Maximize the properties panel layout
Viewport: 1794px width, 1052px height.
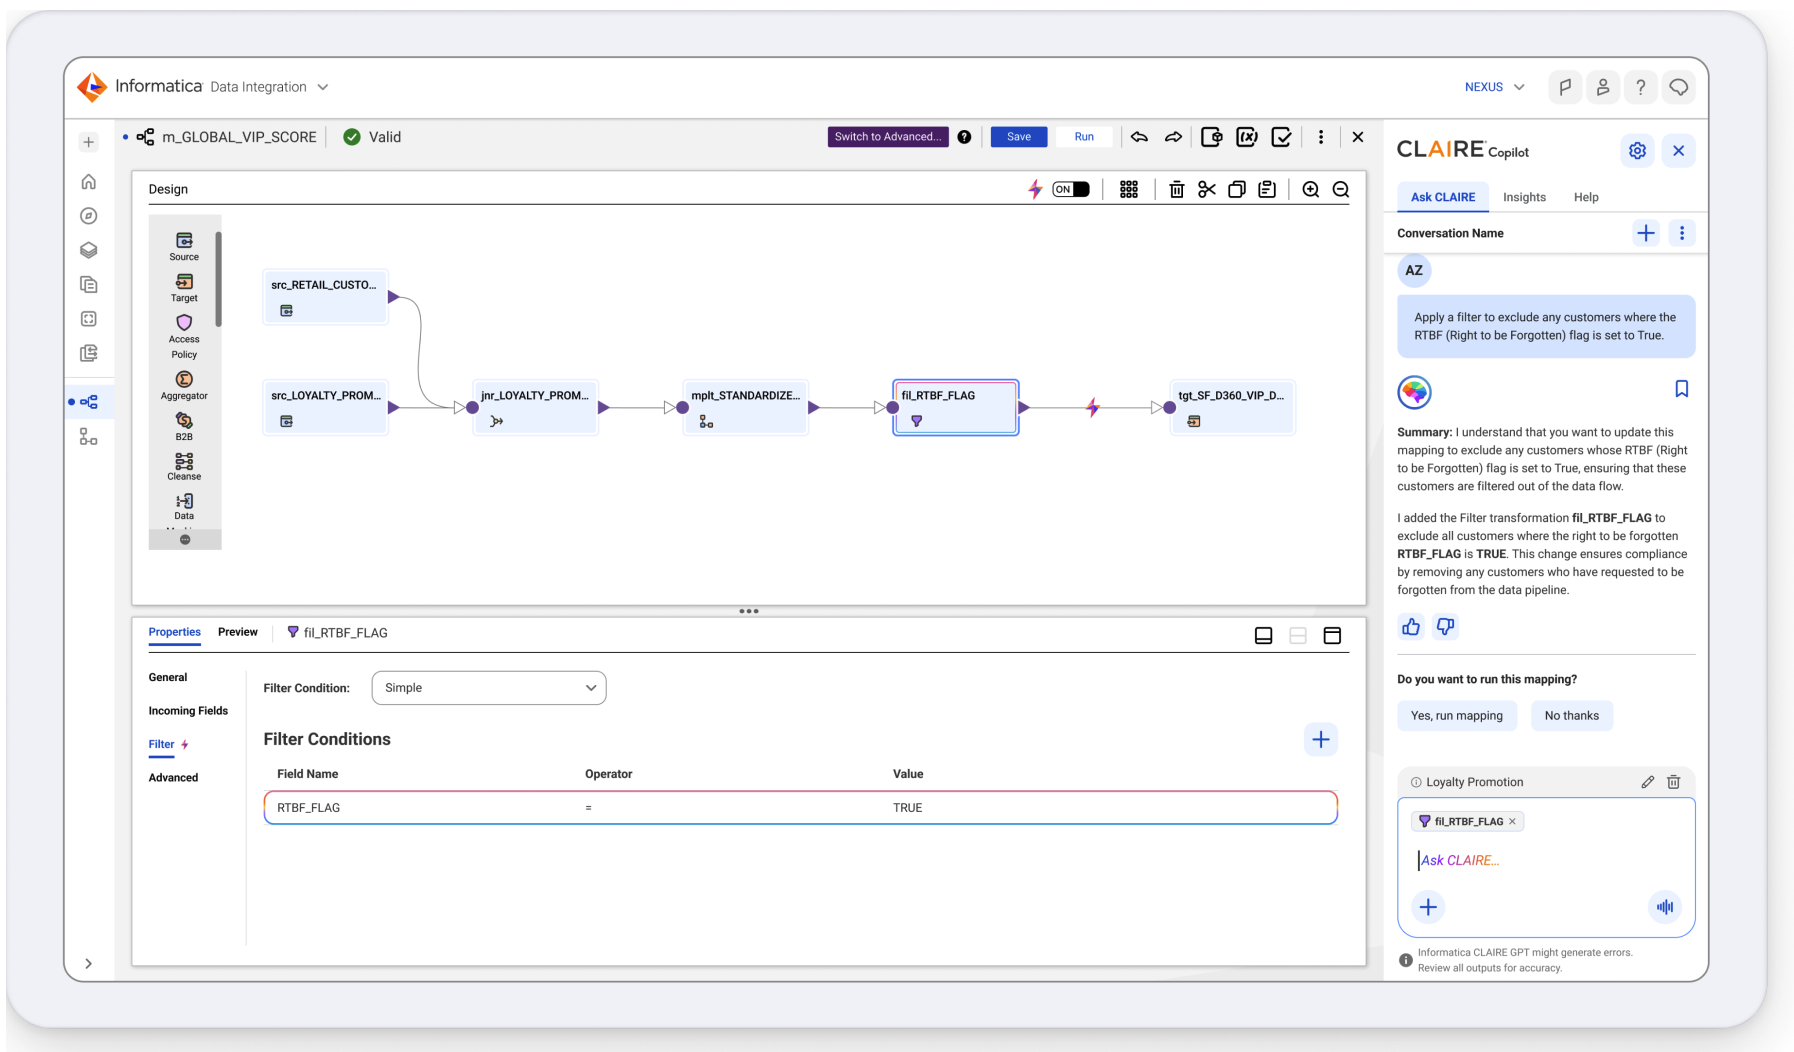pyautogui.click(x=1332, y=635)
